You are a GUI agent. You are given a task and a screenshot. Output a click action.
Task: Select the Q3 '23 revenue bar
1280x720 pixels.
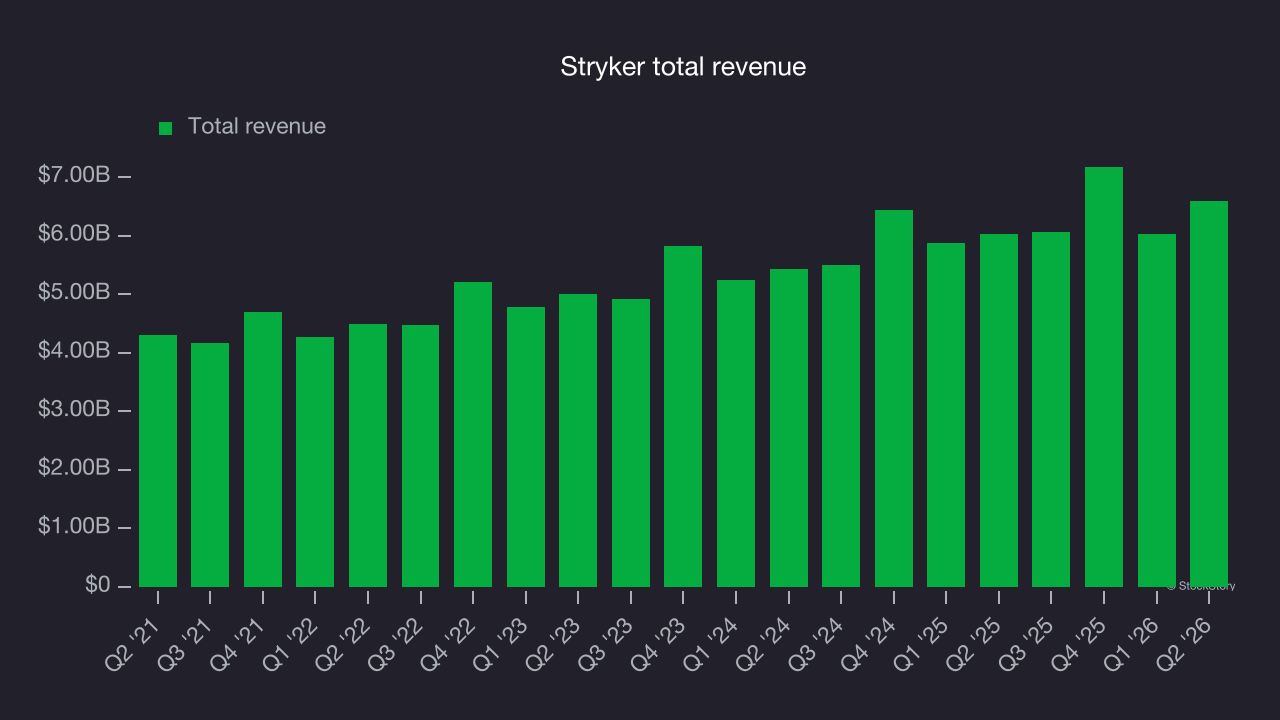(631, 443)
